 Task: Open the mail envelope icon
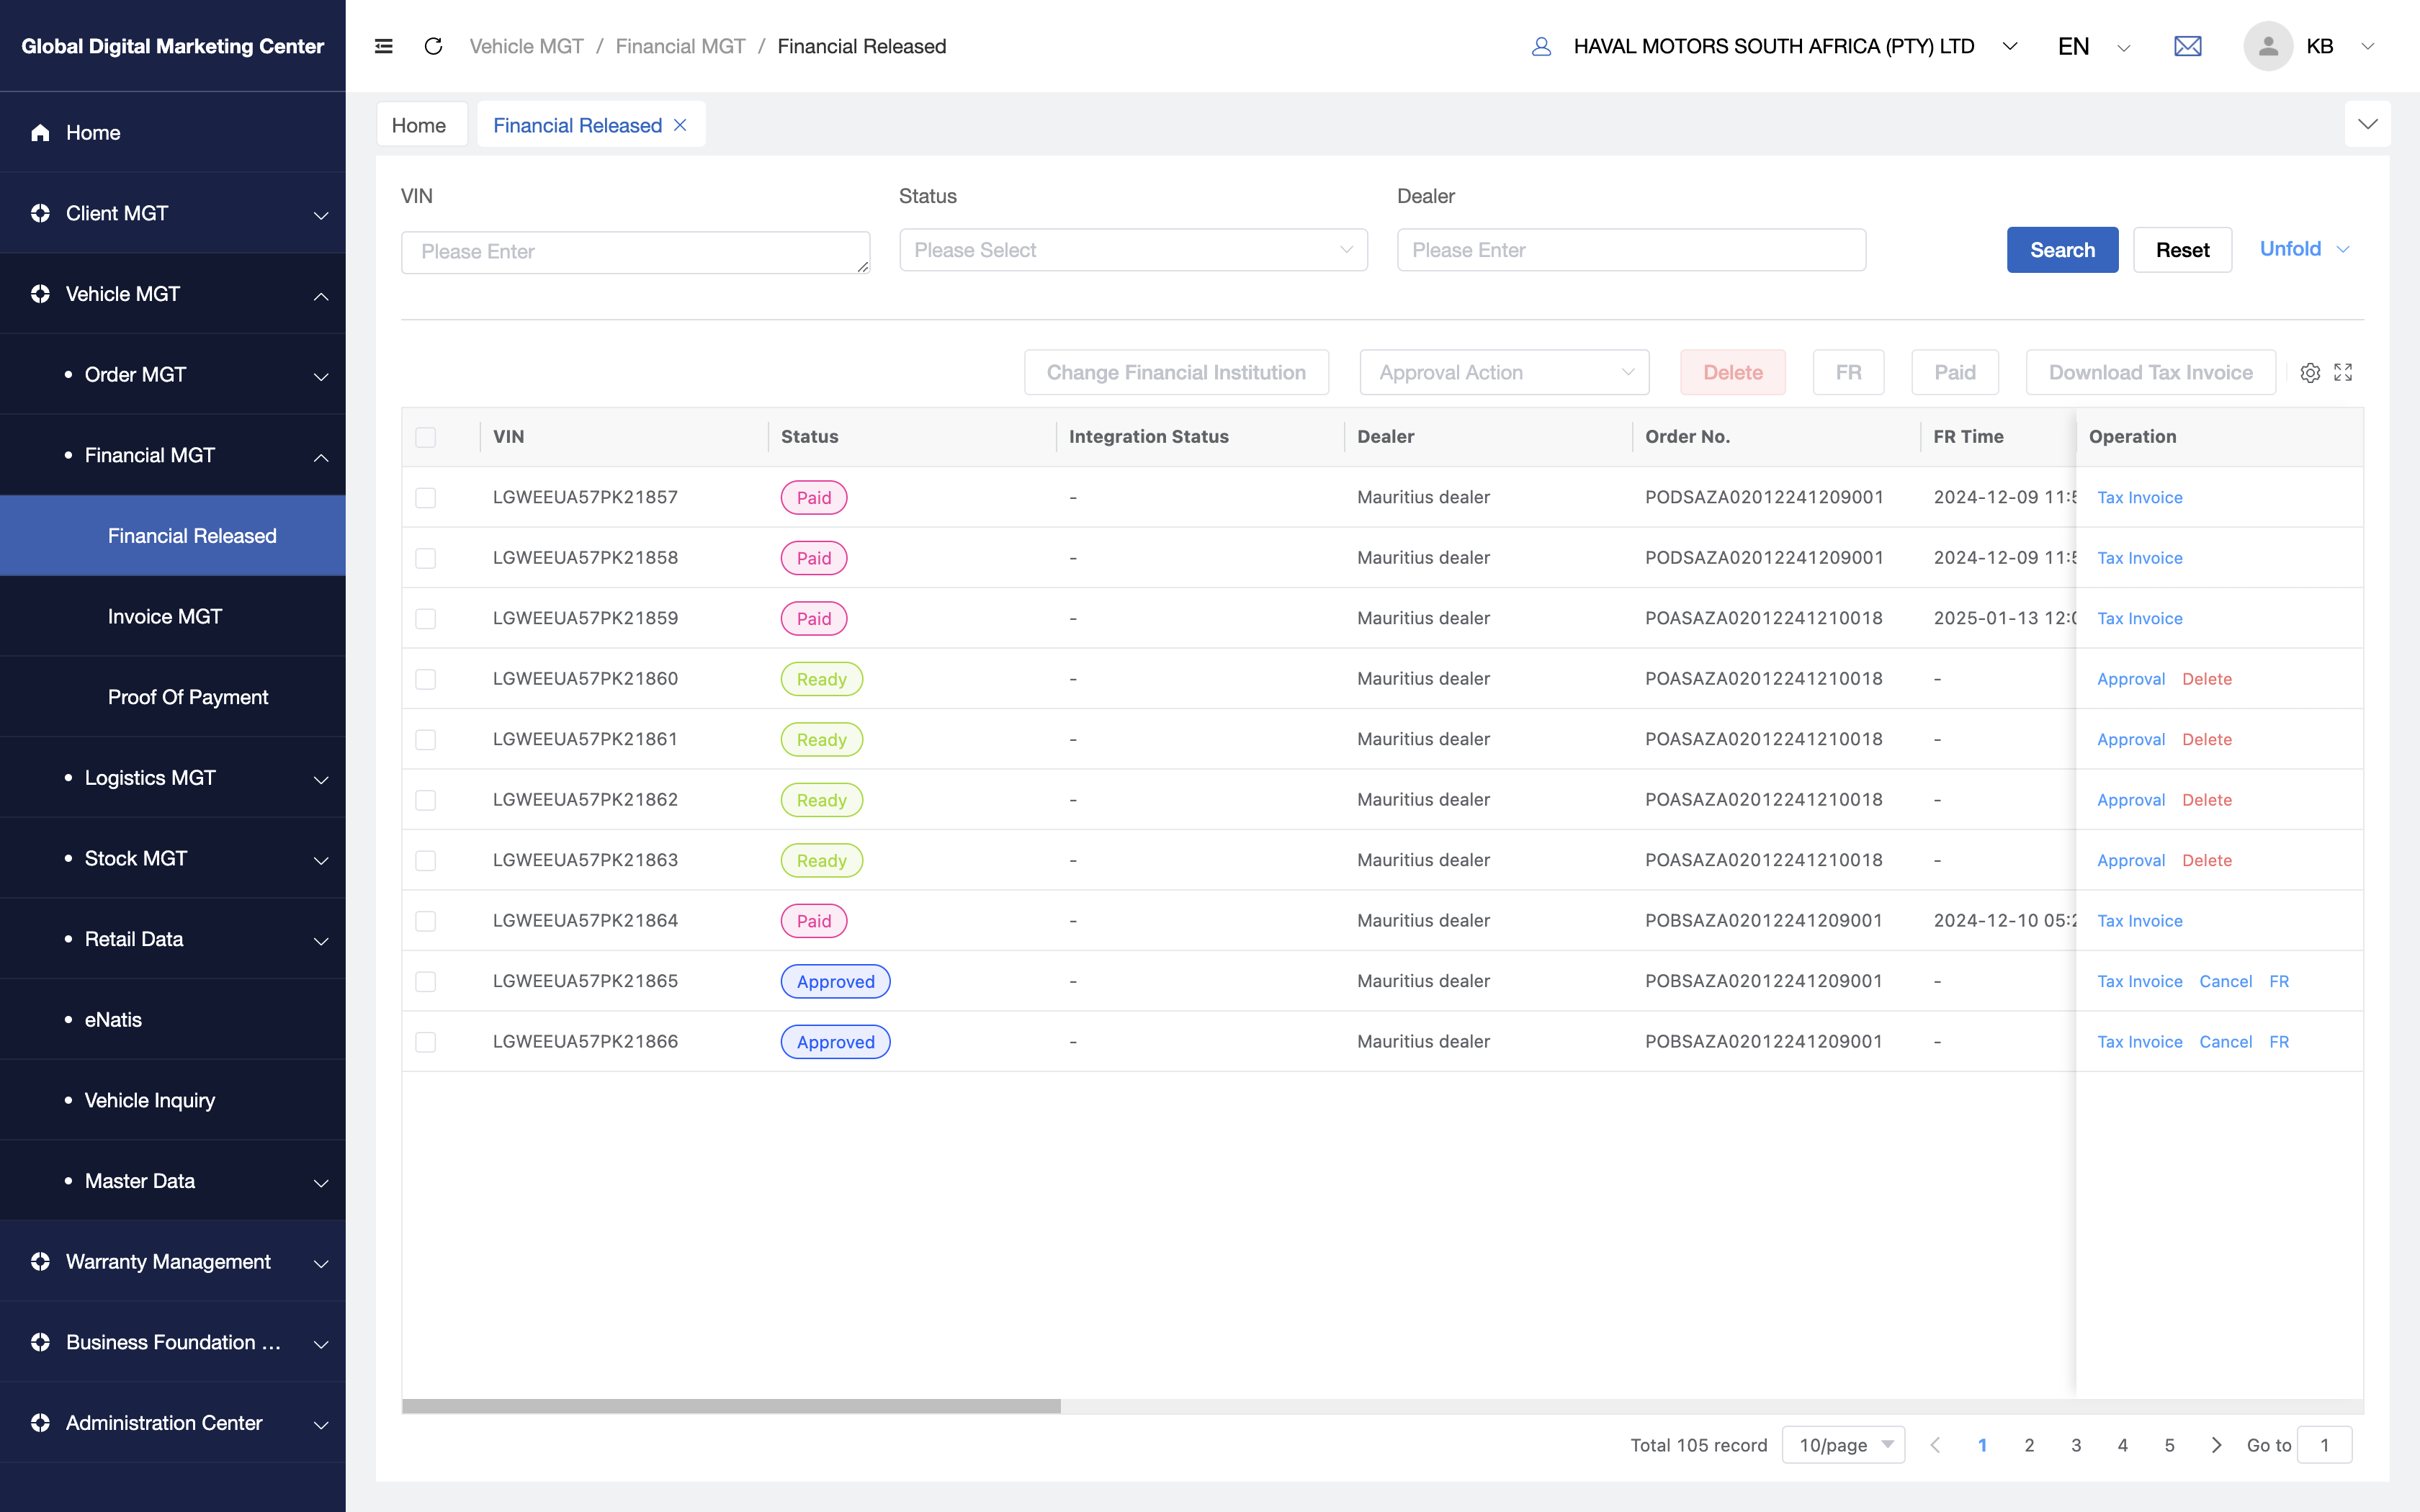[x=2188, y=46]
